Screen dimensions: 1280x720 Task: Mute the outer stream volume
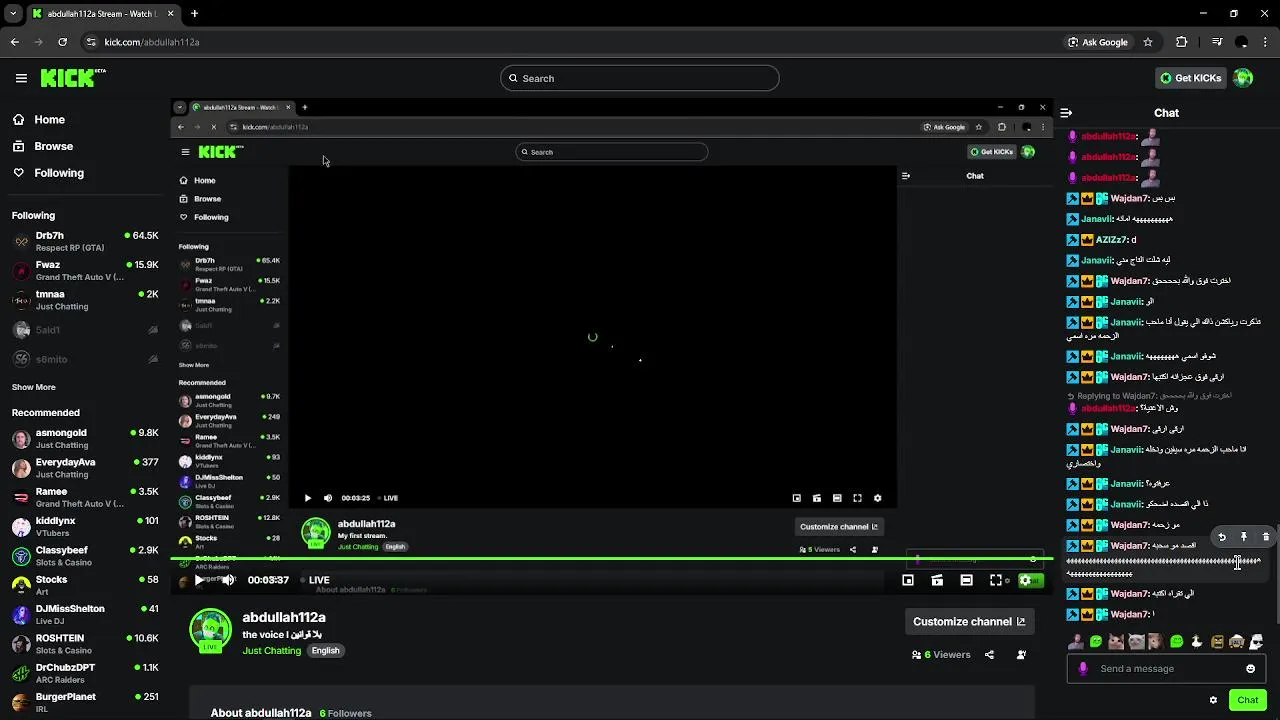coord(228,580)
